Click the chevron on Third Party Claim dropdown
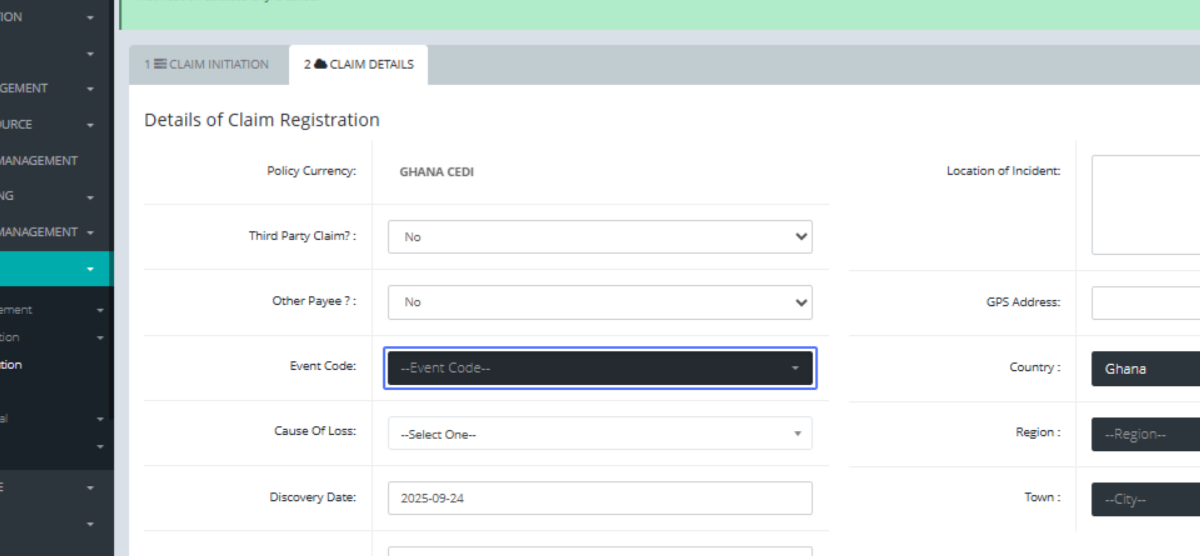The image size is (1200, 556). click(x=800, y=237)
